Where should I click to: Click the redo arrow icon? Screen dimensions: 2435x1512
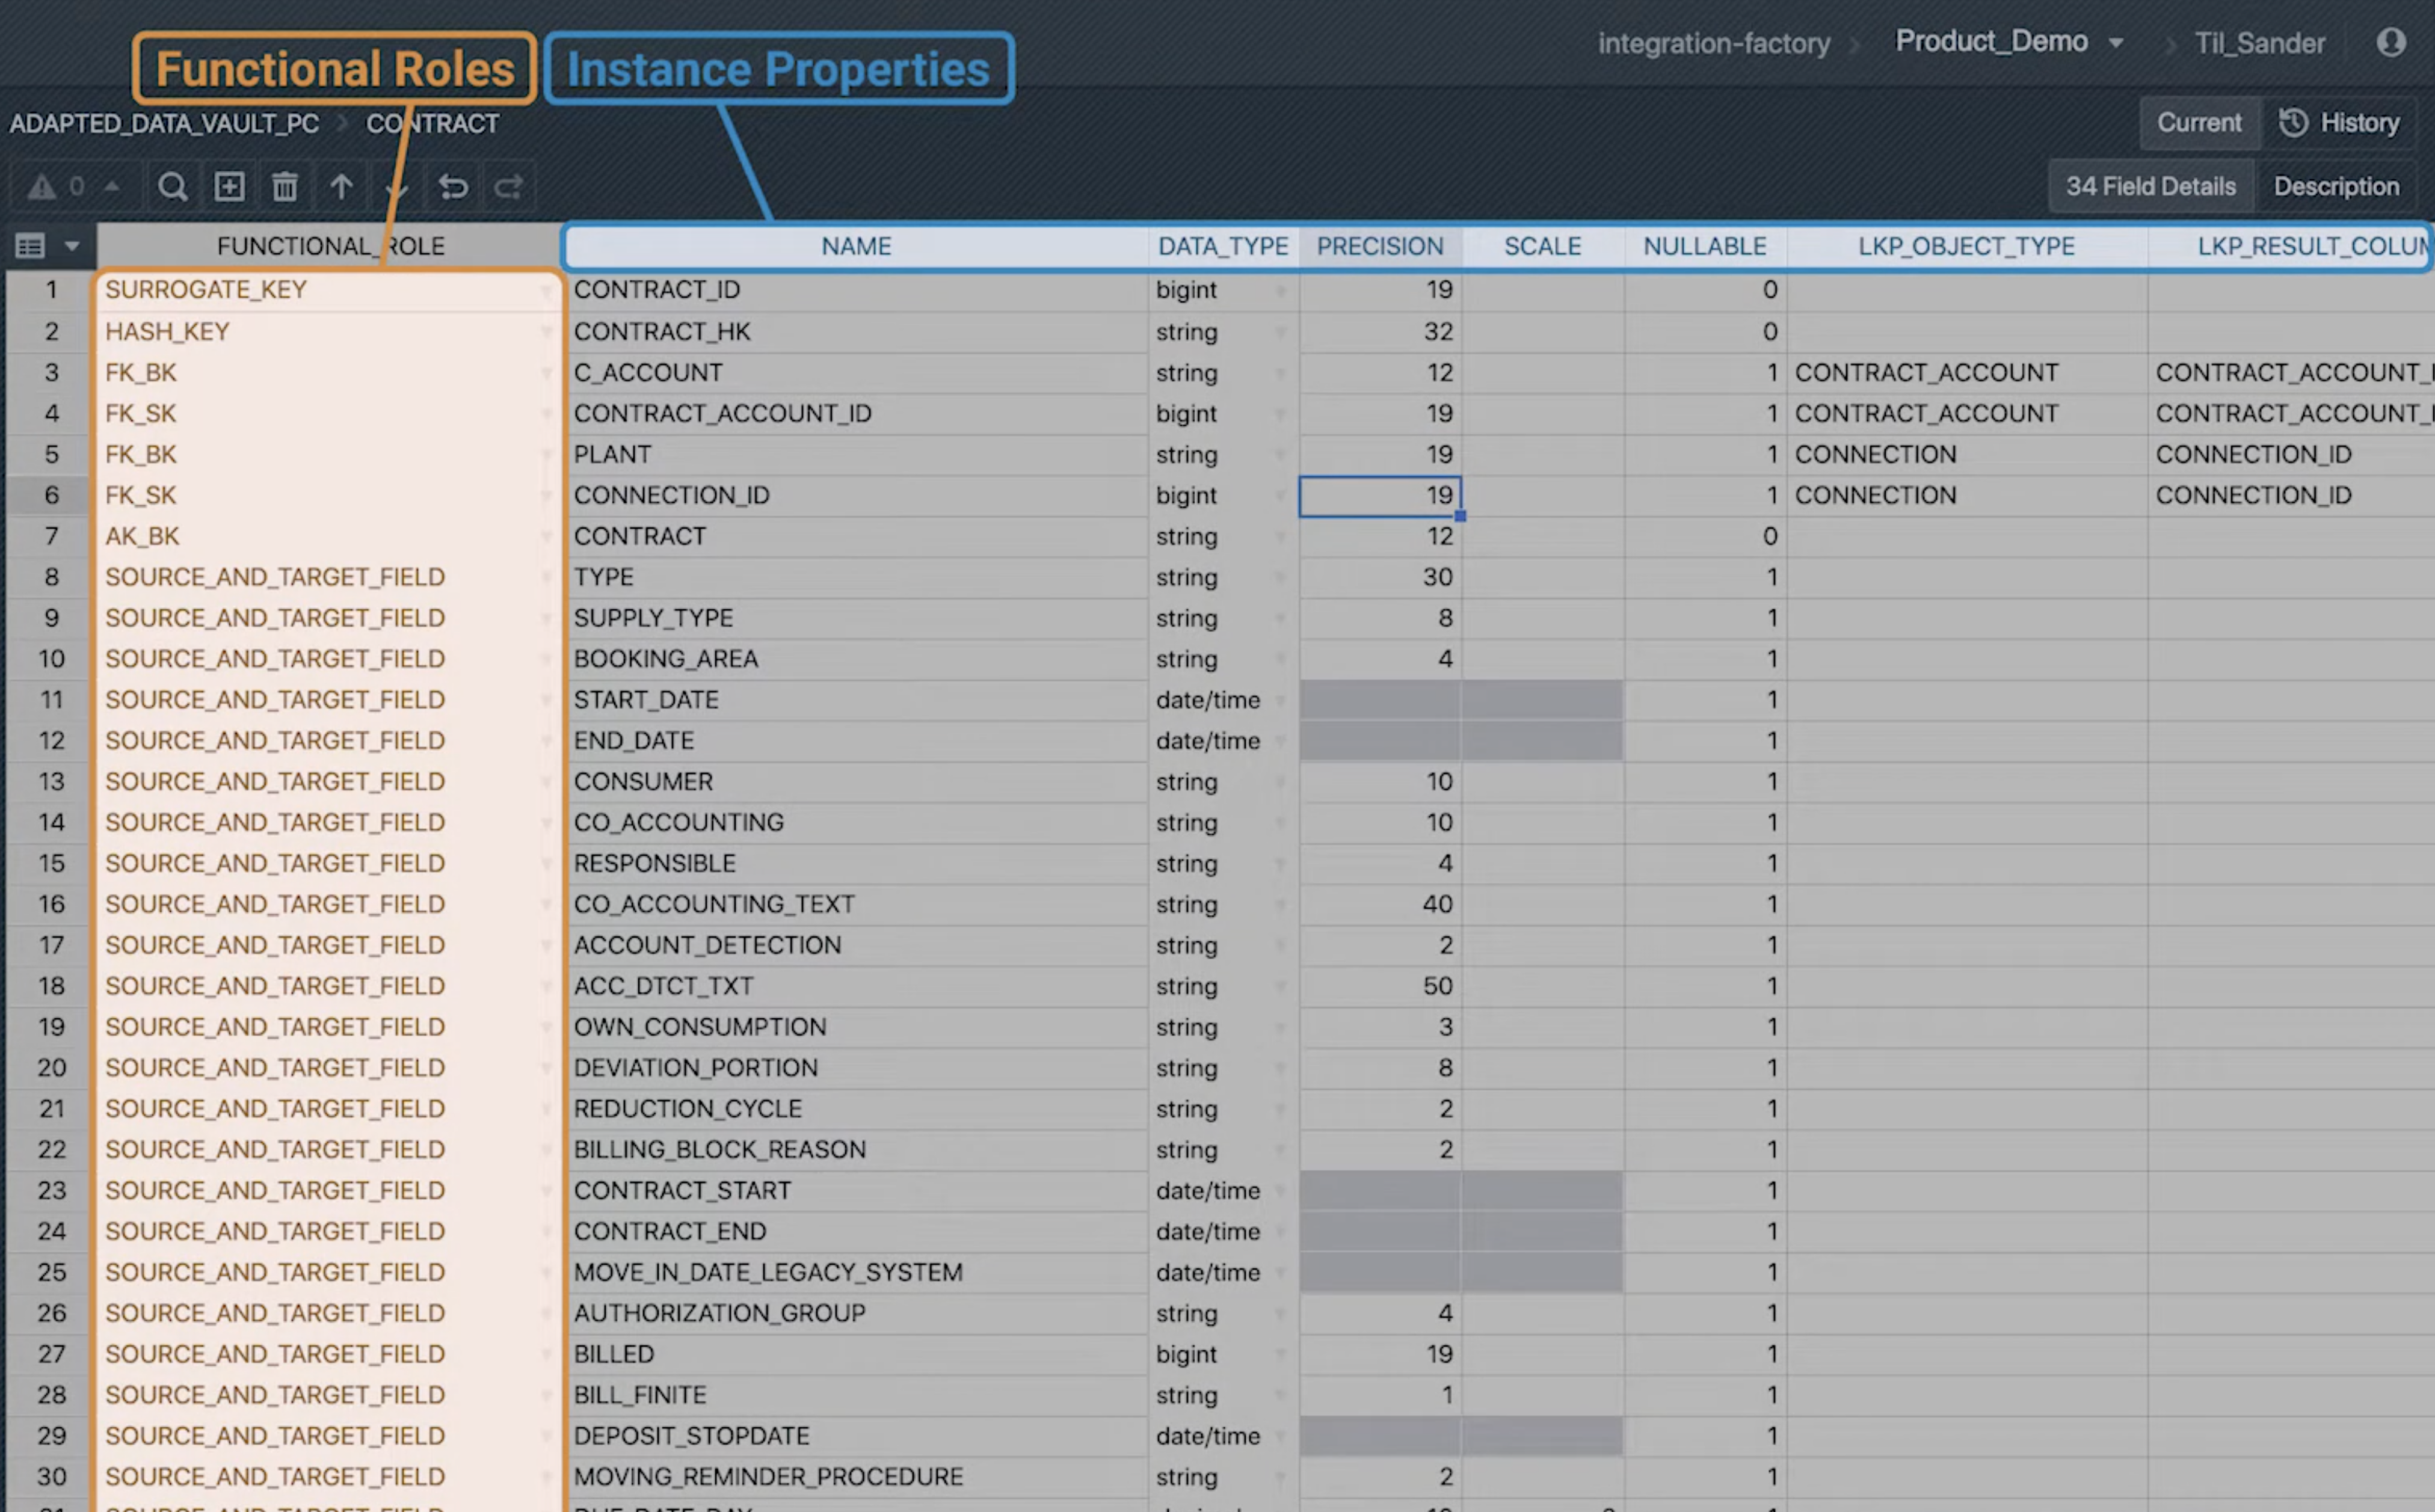pyautogui.click(x=509, y=187)
